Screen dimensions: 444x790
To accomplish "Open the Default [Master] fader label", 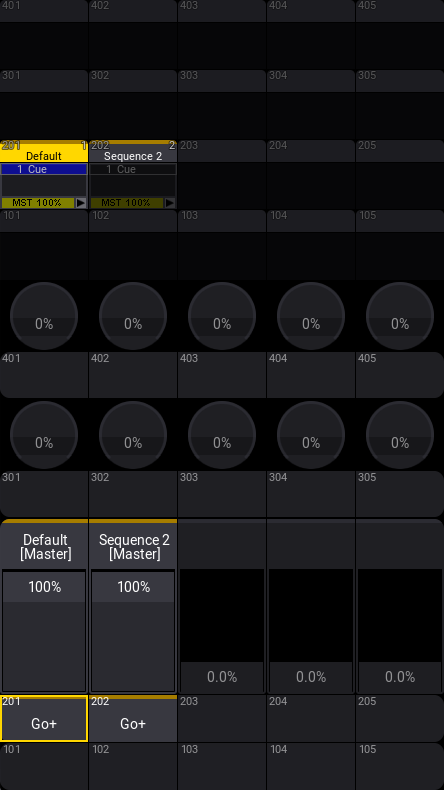I will tap(44, 547).
